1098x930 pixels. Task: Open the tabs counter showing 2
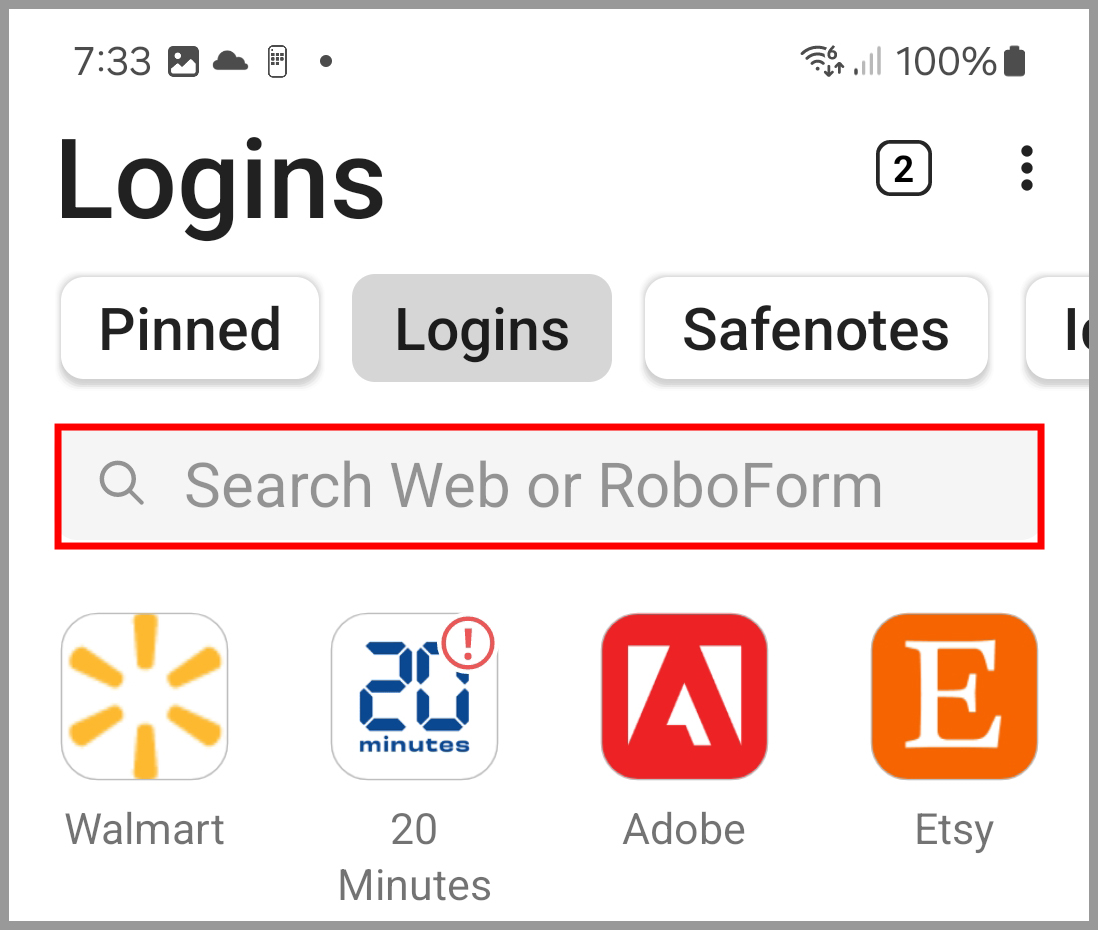point(903,169)
